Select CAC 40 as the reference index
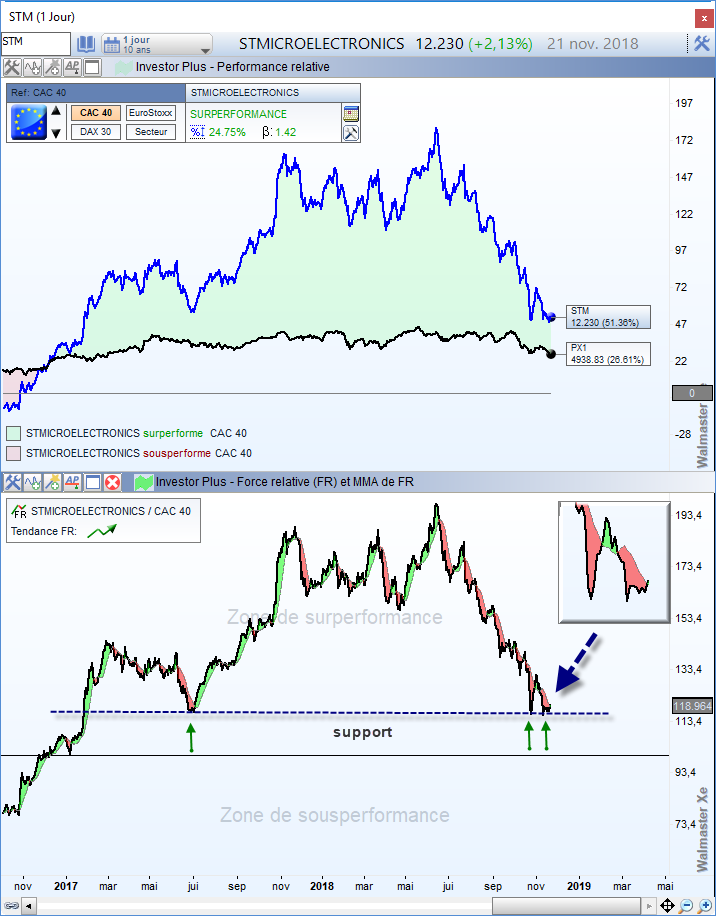The height and width of the screenshot is (916, 716). pos(96,113)
